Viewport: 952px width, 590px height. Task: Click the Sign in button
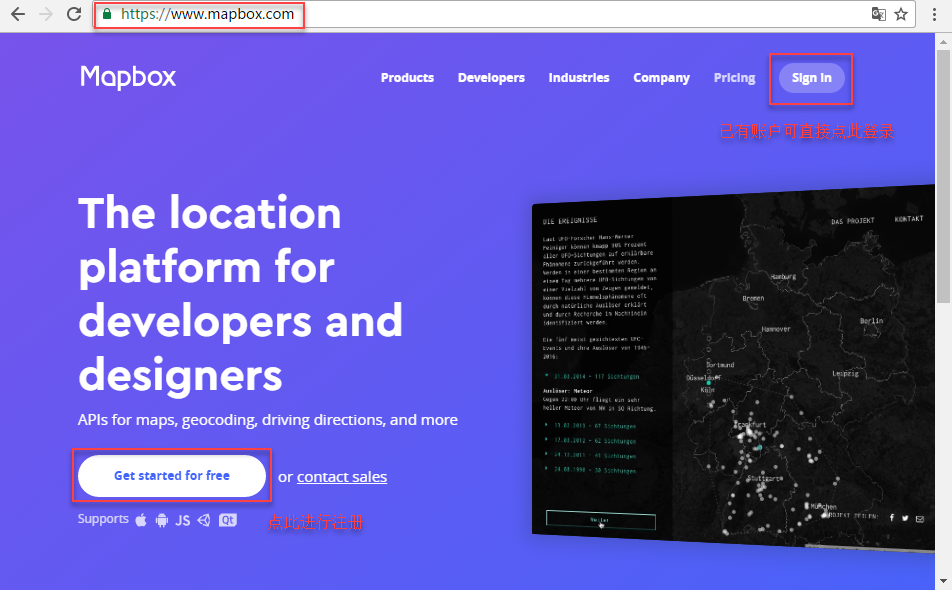point(810,77)
